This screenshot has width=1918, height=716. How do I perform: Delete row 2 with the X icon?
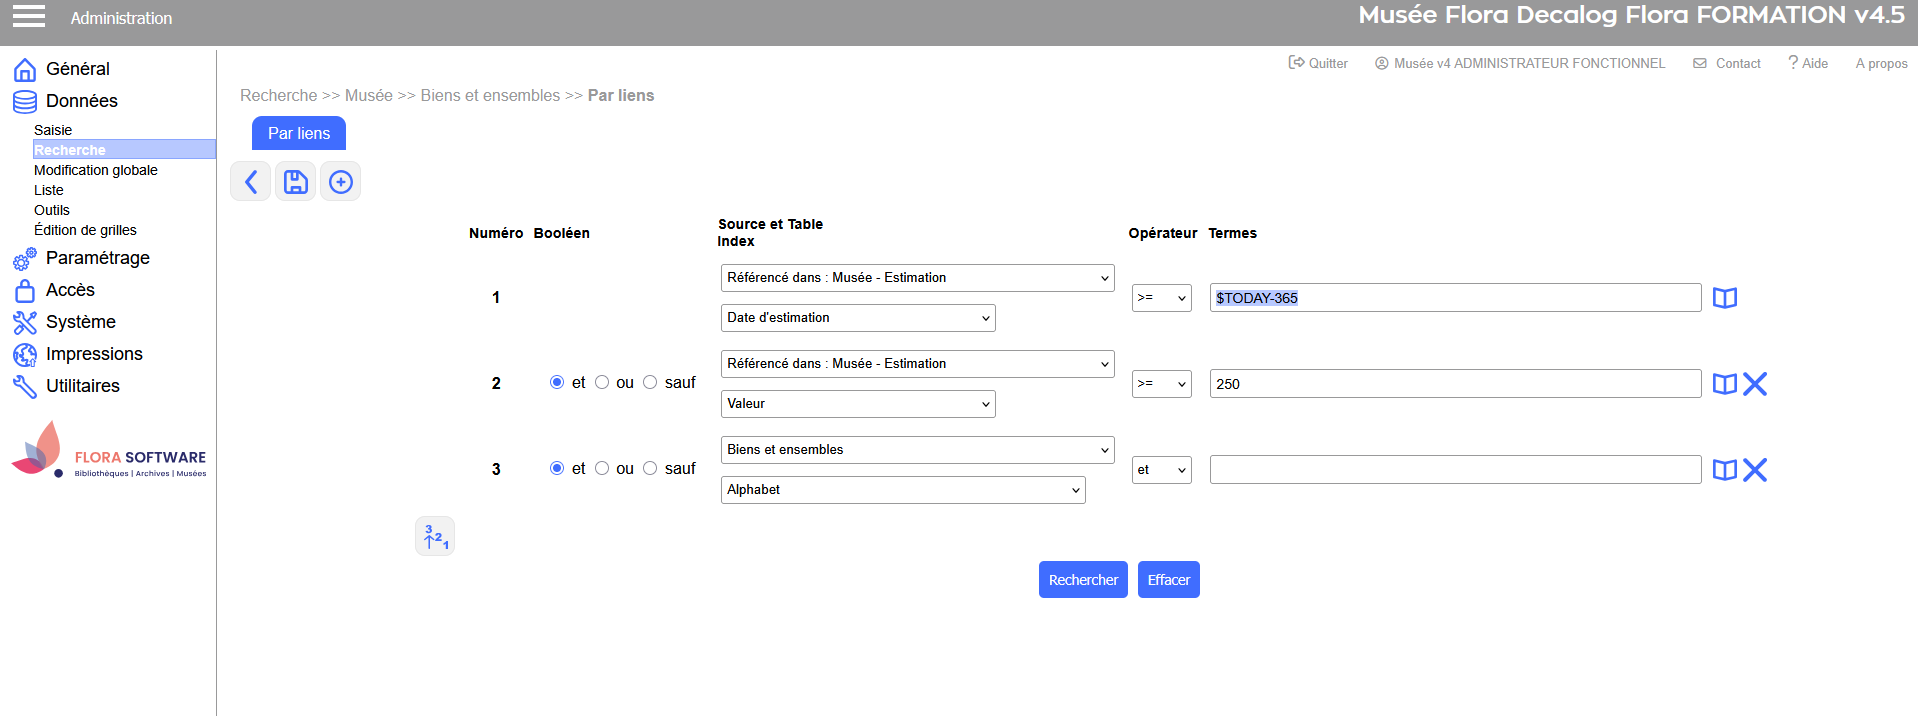[x=1755, y=384]
